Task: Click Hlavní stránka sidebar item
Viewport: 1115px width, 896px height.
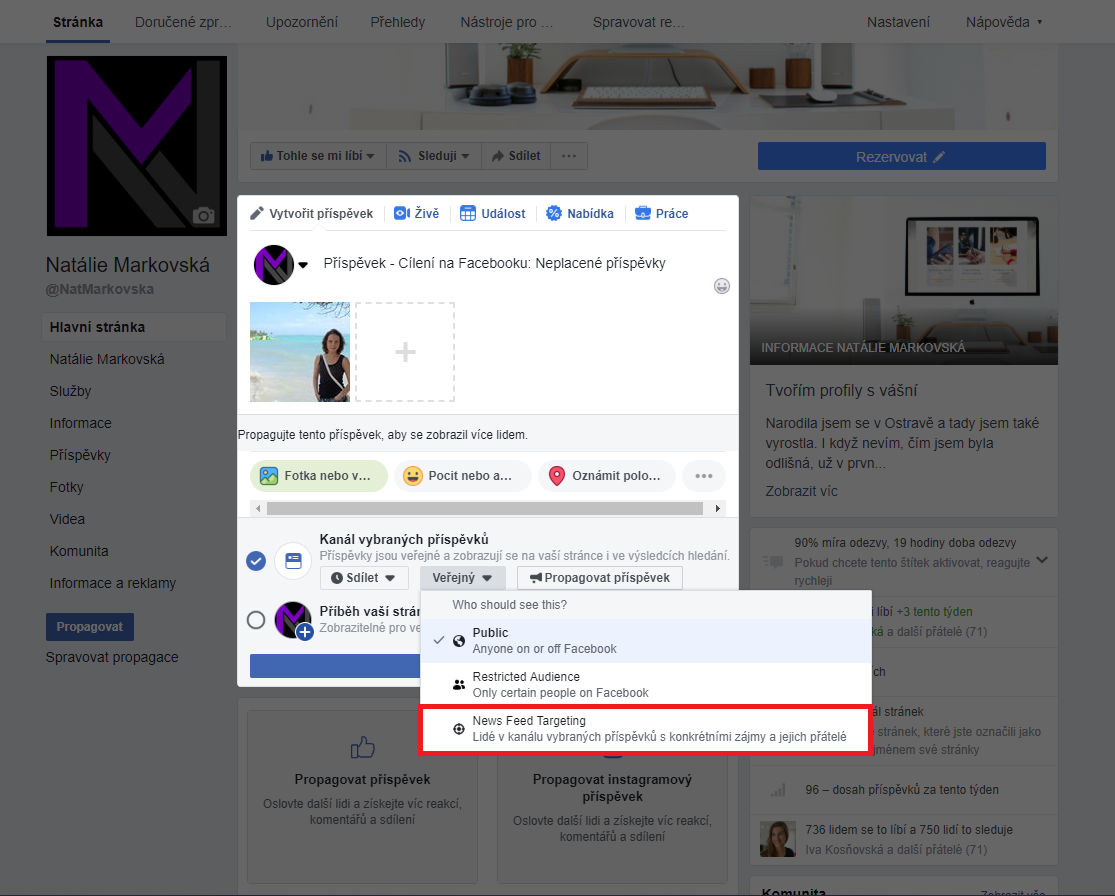Action: click(134, 327)
